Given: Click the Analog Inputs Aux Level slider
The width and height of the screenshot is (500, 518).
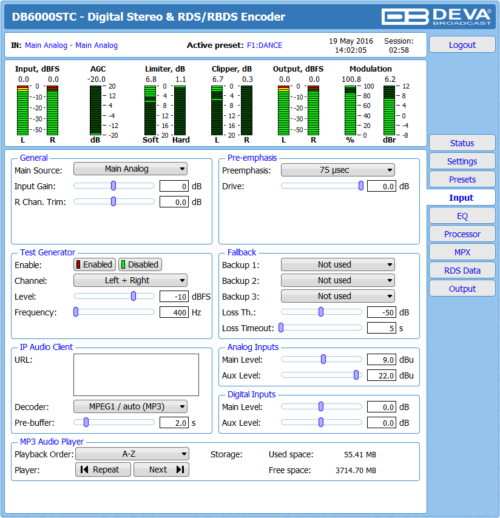Looking at the screenshot, I should coord(321,375).
